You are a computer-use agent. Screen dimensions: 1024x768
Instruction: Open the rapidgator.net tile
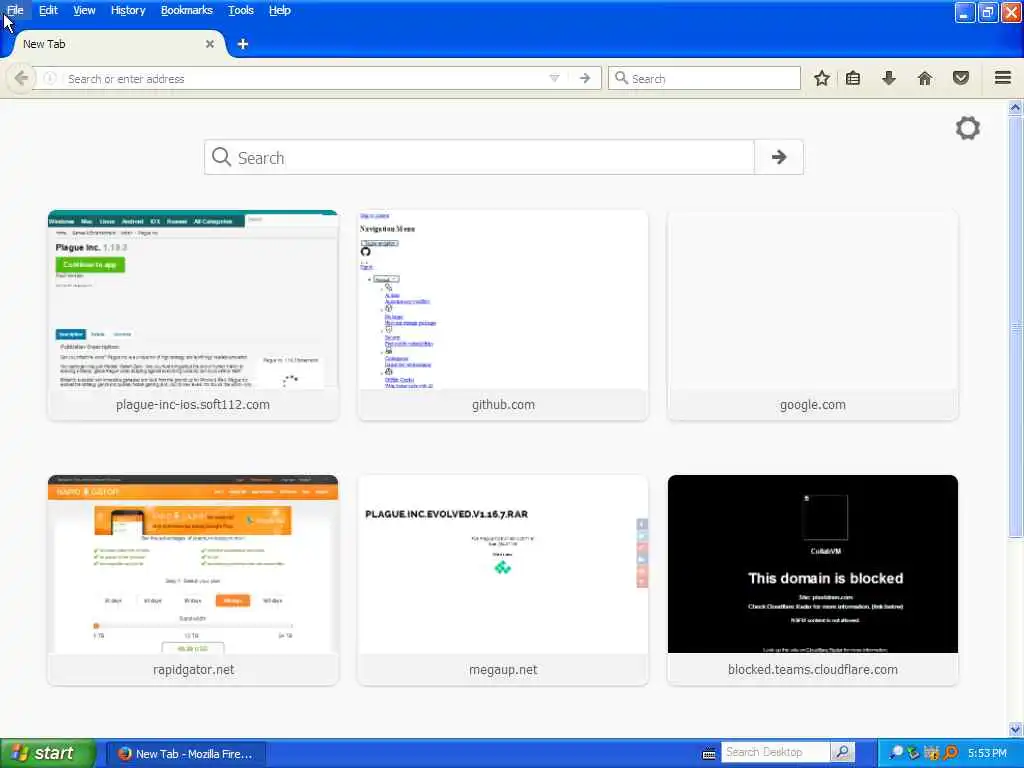coord(193,580)
